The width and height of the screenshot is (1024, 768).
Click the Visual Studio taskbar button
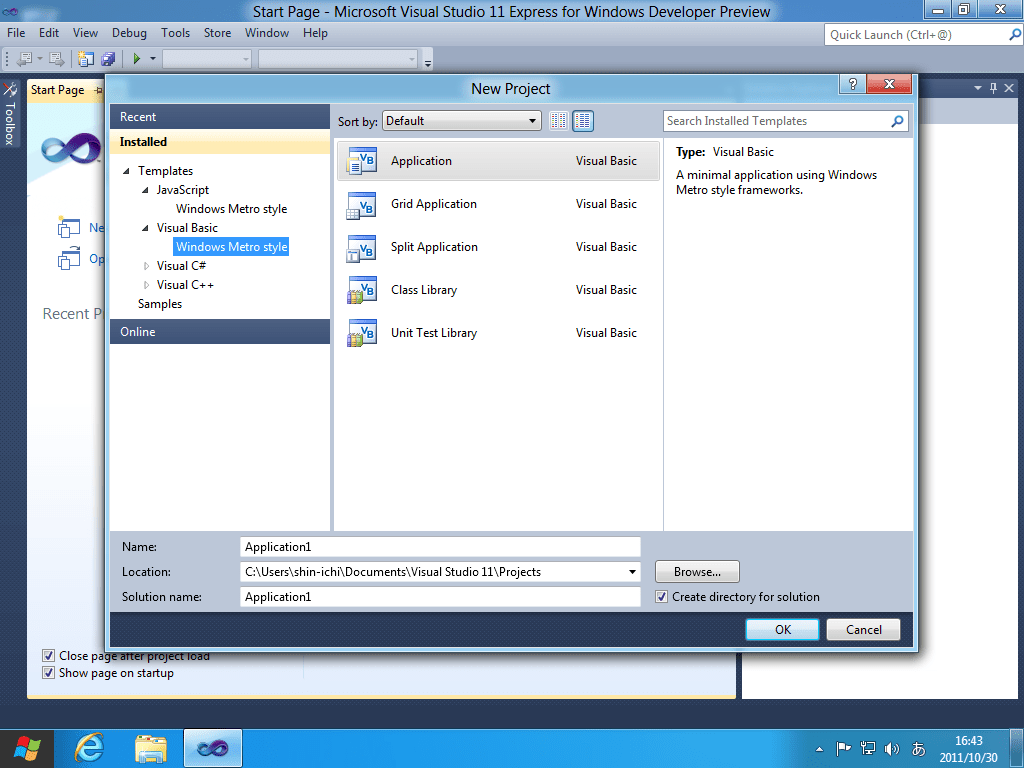[213, 748]
